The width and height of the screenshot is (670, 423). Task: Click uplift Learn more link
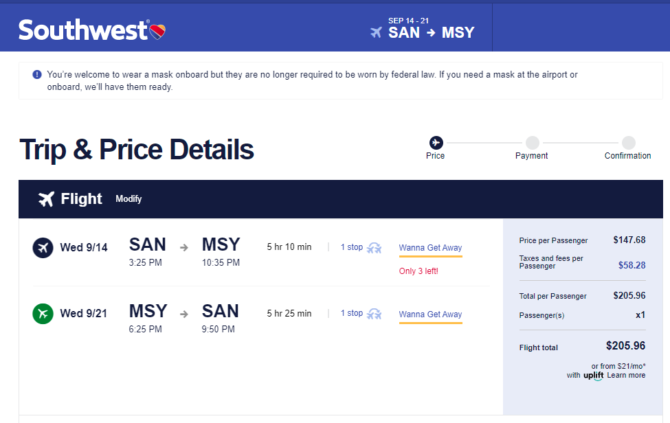(x=626, y=375)
